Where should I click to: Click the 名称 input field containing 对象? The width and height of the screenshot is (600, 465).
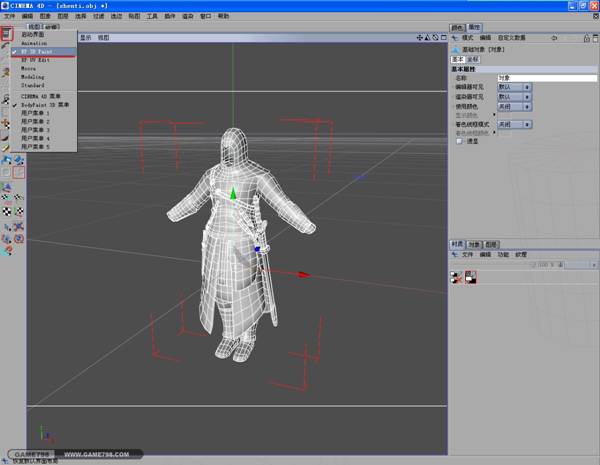547,78
